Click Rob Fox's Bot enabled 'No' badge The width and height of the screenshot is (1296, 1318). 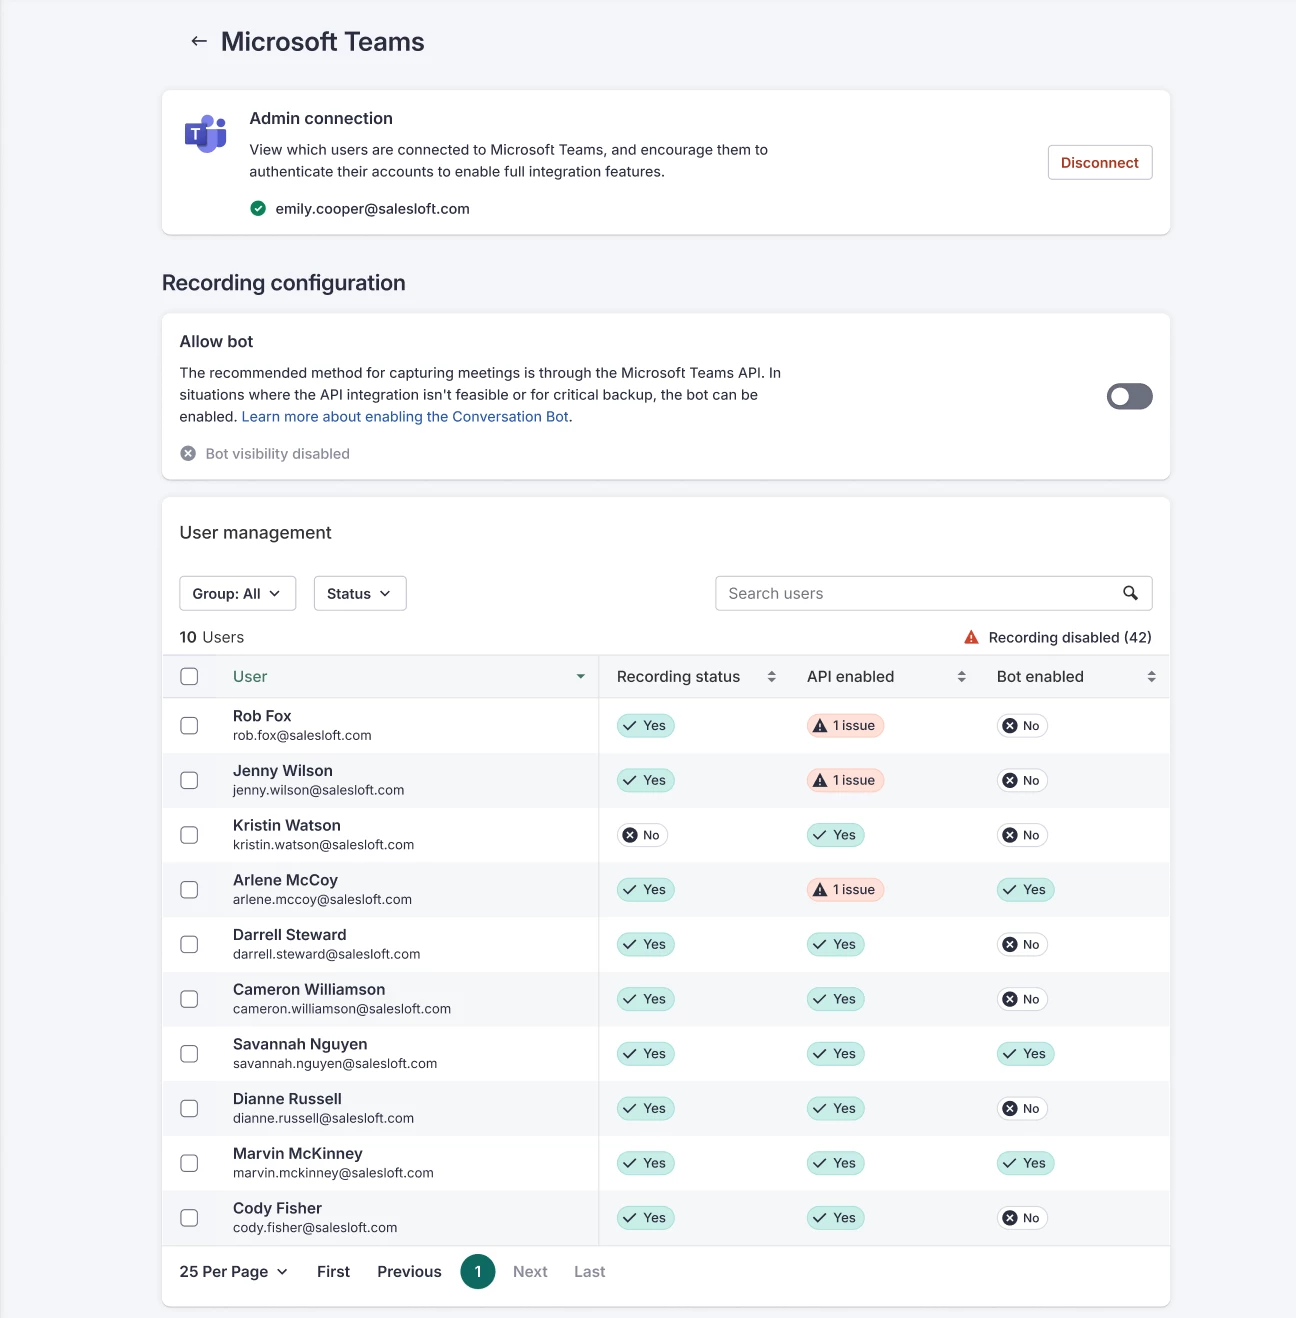(x=1022, y=726)
